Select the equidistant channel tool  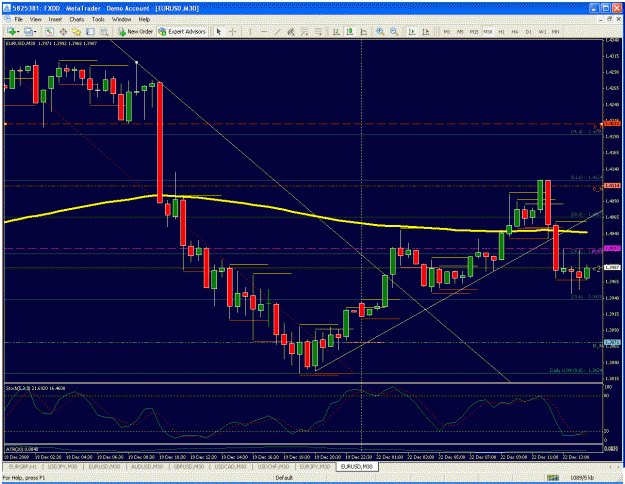click(291, 31)
